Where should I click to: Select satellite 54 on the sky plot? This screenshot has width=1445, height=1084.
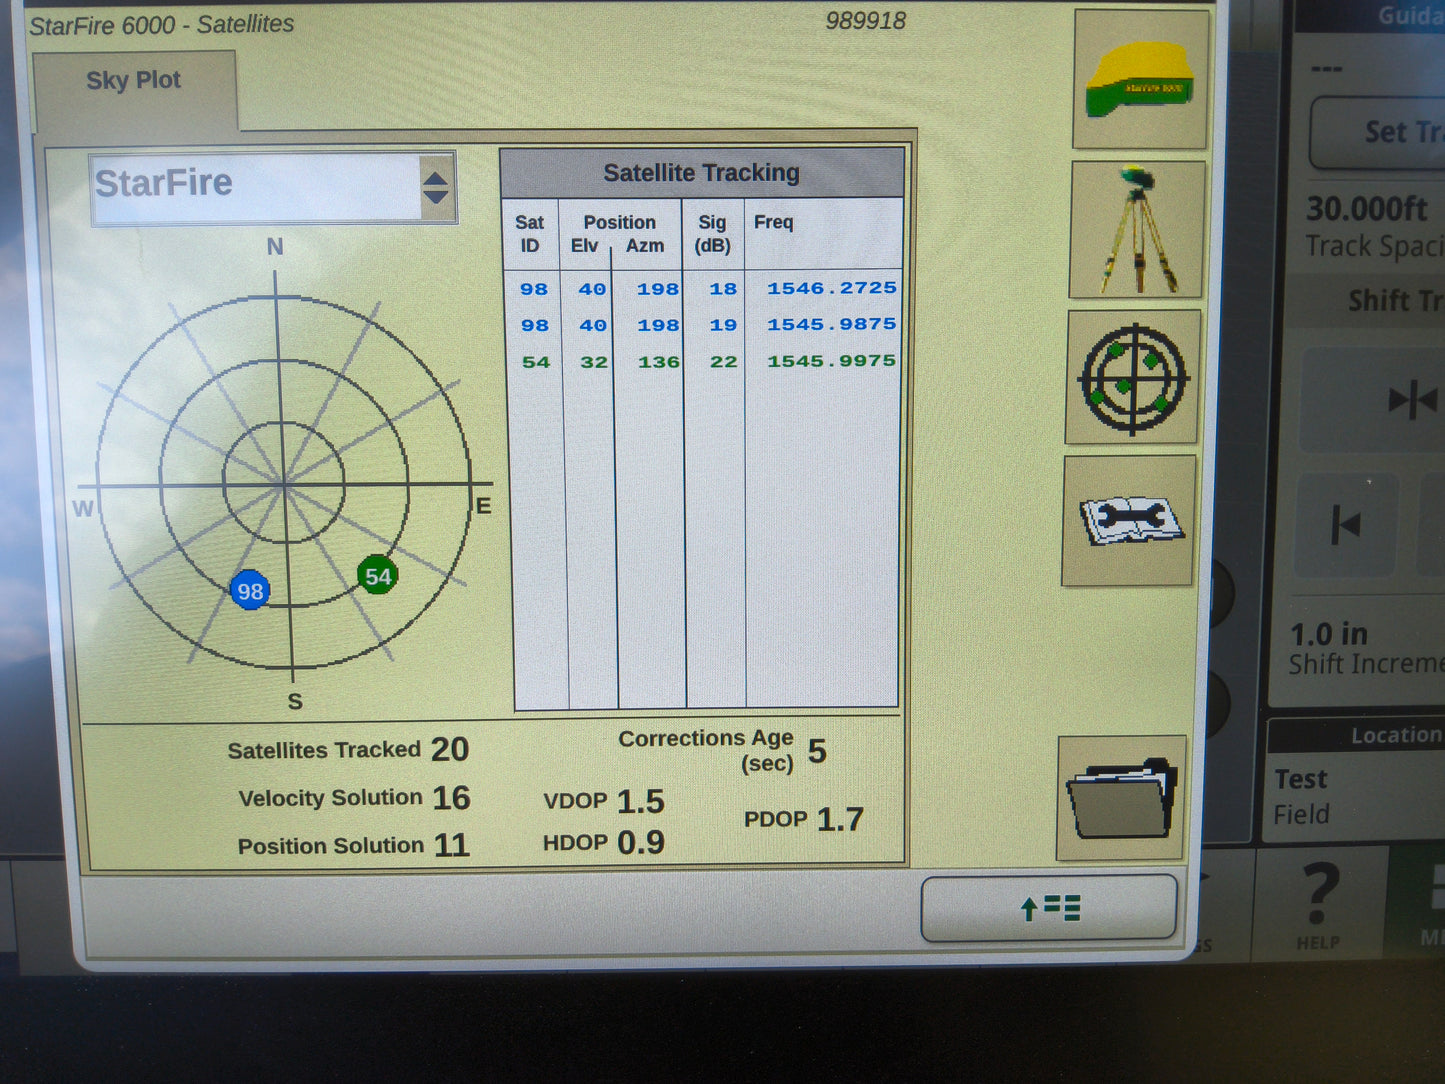pos(377,576)
